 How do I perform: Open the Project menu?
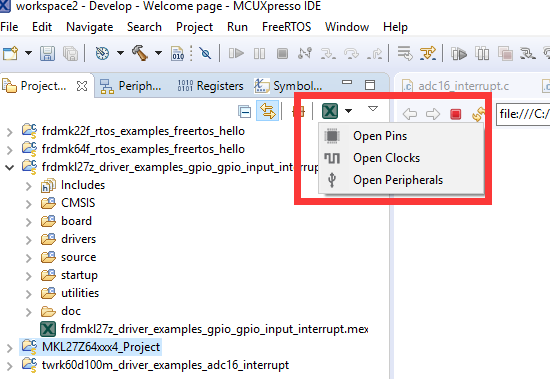tap(194, 27)
